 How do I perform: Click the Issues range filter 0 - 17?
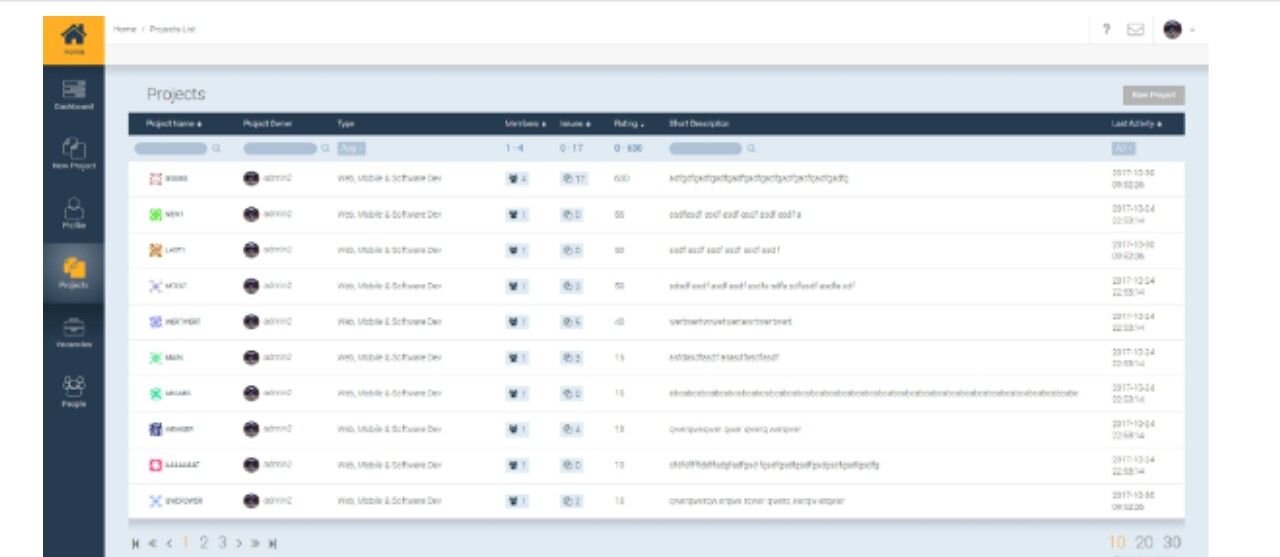[571, 148]
